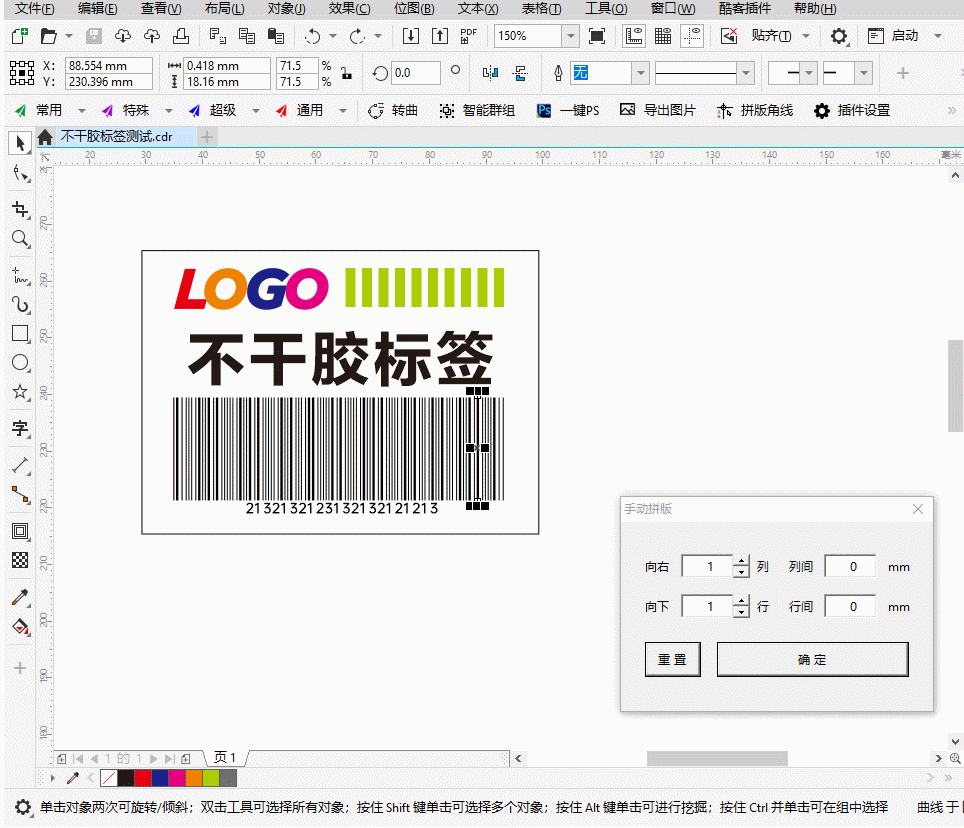The width and height of the screenshot is (964, 828).
Task: Select the Artistic media tool
Action: tap(20, 305)
